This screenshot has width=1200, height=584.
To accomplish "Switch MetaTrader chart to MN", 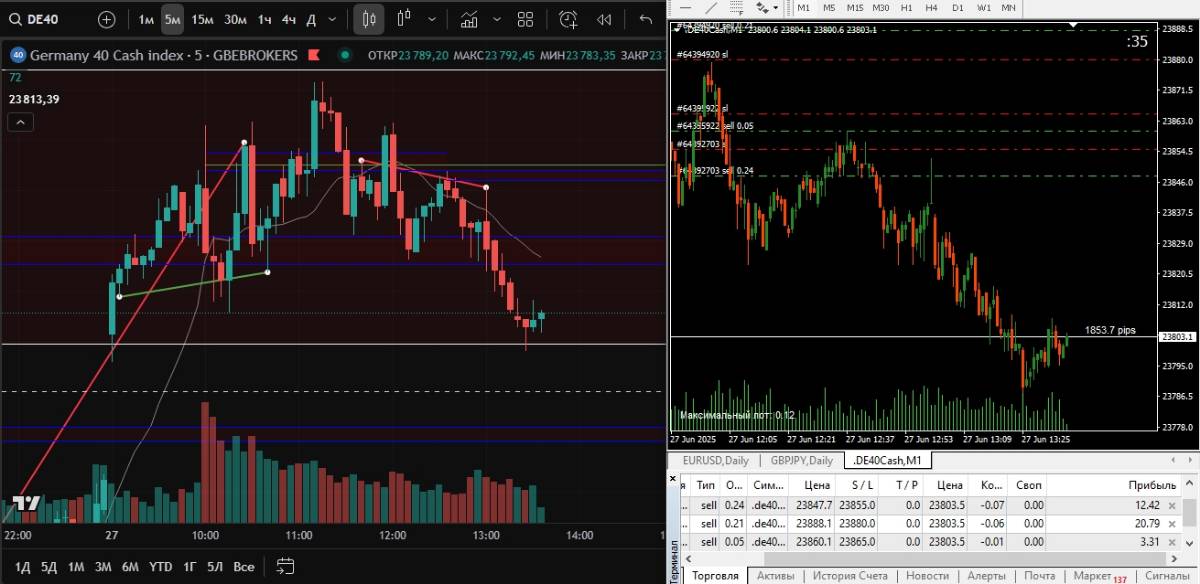I will point(1009,7).
